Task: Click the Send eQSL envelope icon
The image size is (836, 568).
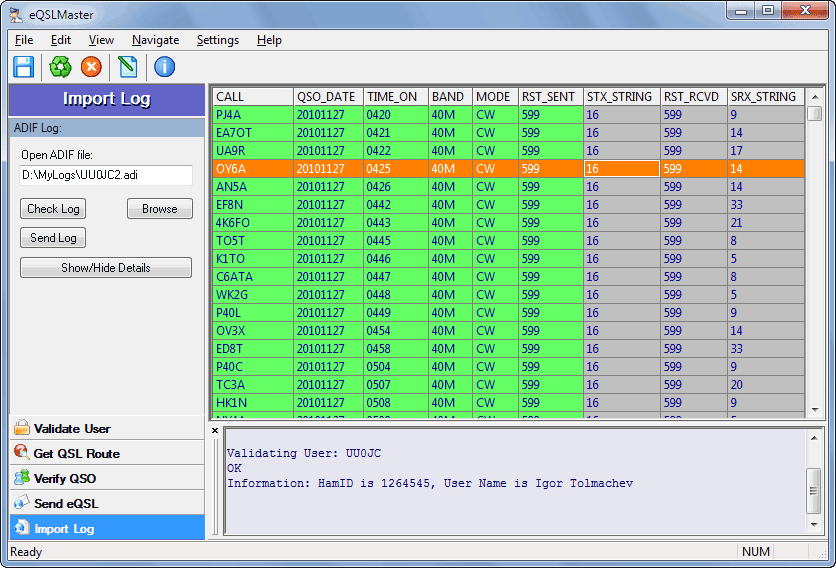Action: [x=22, y=502]
